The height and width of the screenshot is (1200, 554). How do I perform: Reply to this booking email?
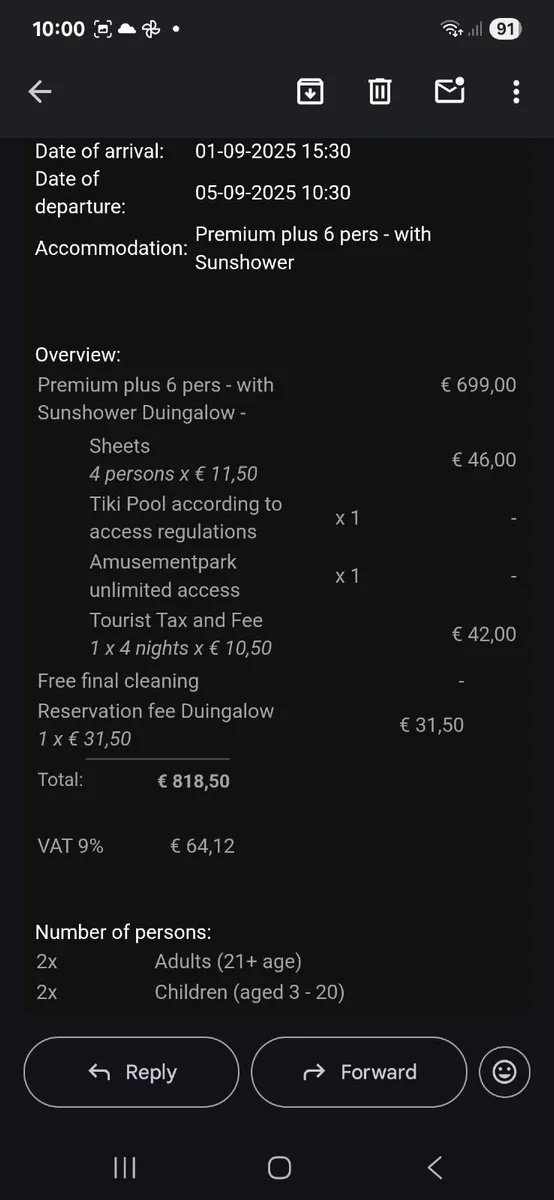[132, 1072]
